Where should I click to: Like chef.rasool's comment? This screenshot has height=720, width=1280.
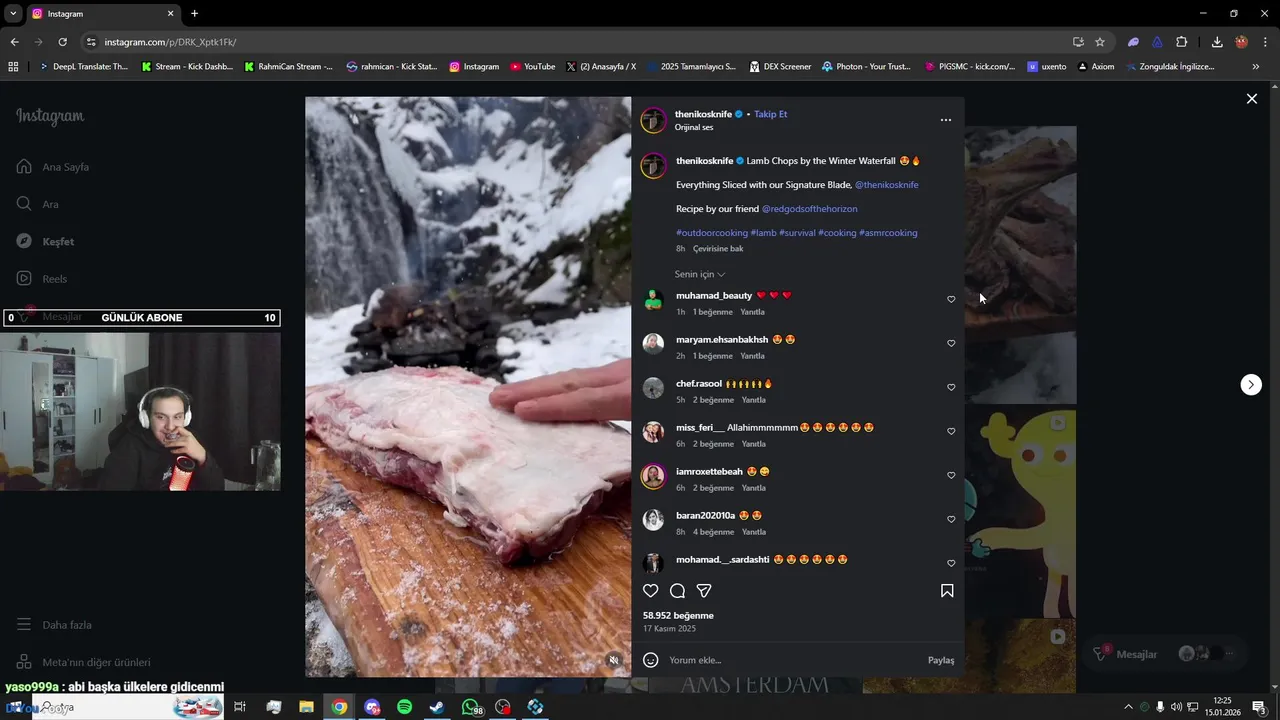[x=951, y=387]
